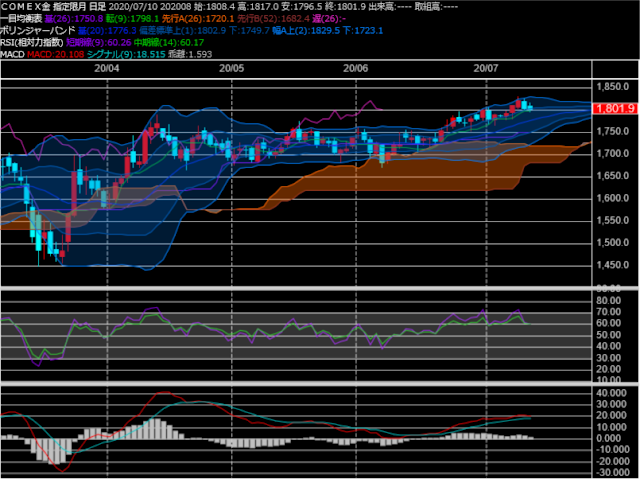640x479 pixels.
Task: Click the -20.000 MACD axis label
Action: pyautogui.click(x=611, y=461)
